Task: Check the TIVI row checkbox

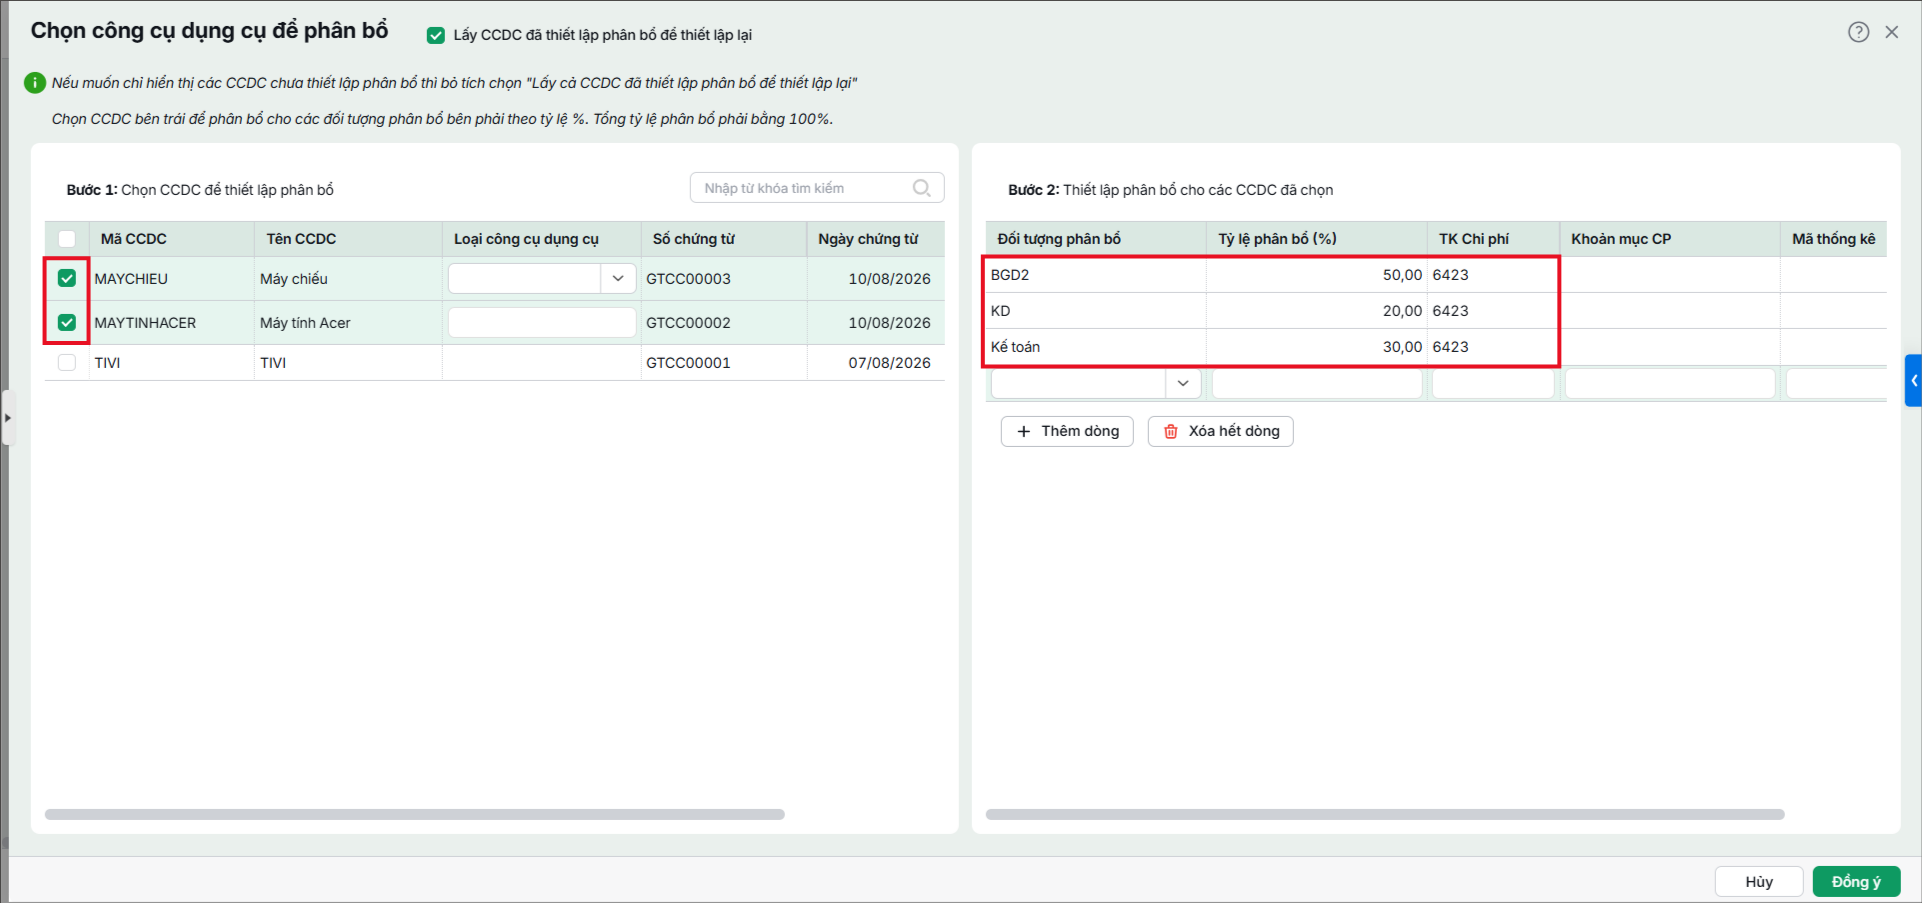Action: [x=67, y=363]
